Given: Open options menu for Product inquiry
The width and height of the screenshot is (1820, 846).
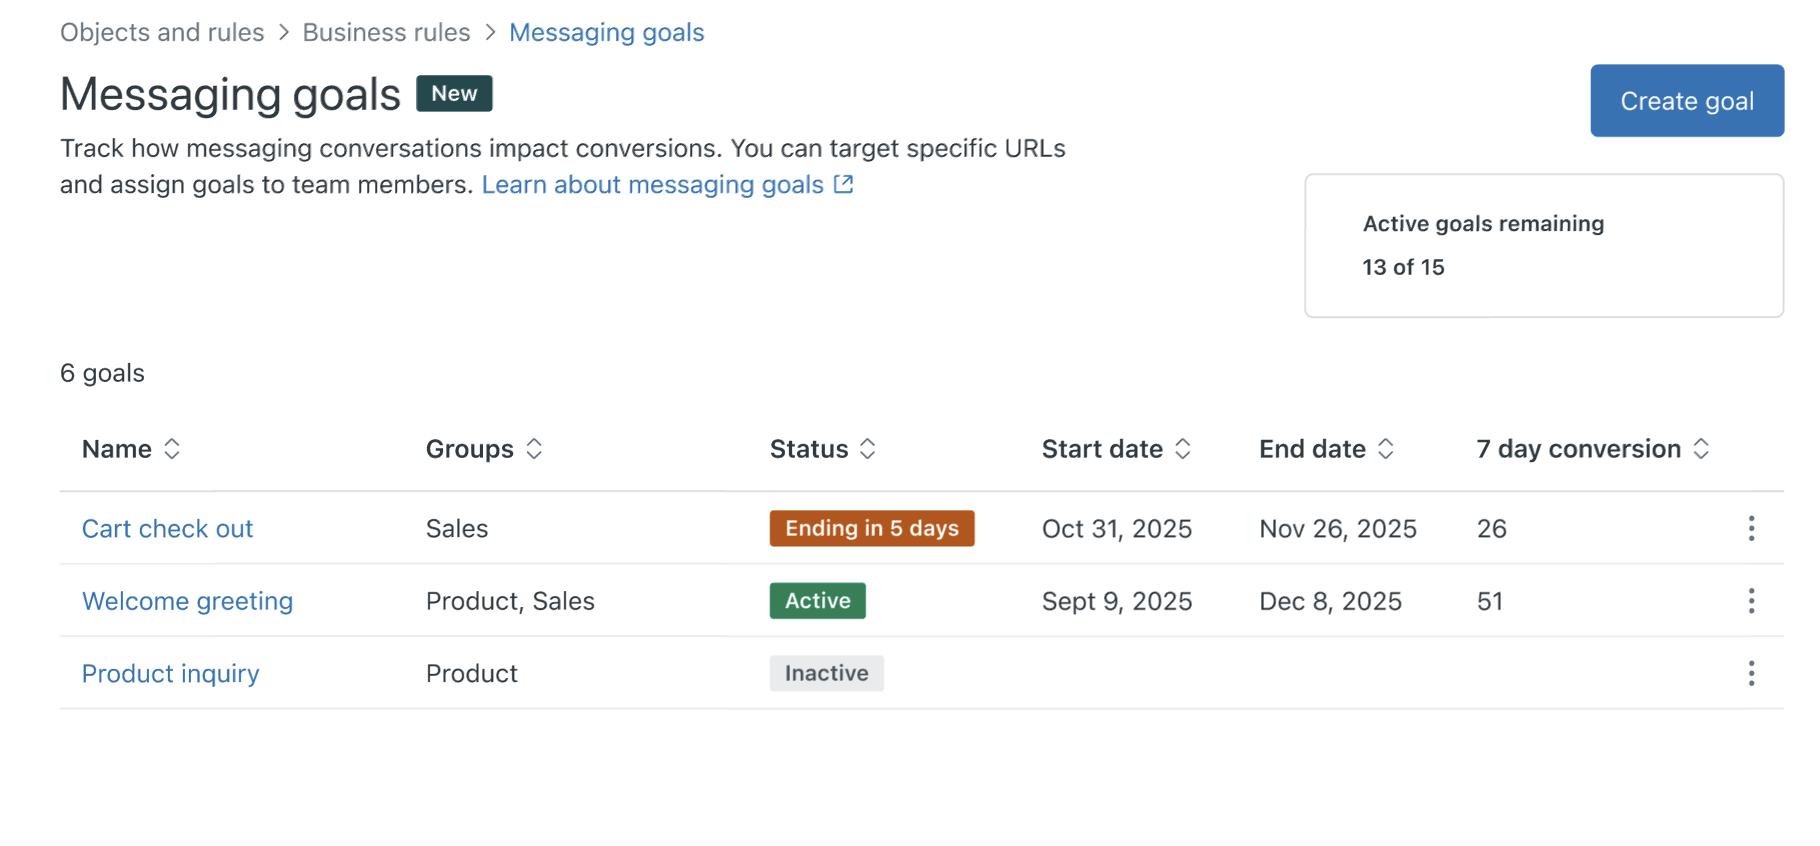Looking at the screenshot, I should 1751,674.
